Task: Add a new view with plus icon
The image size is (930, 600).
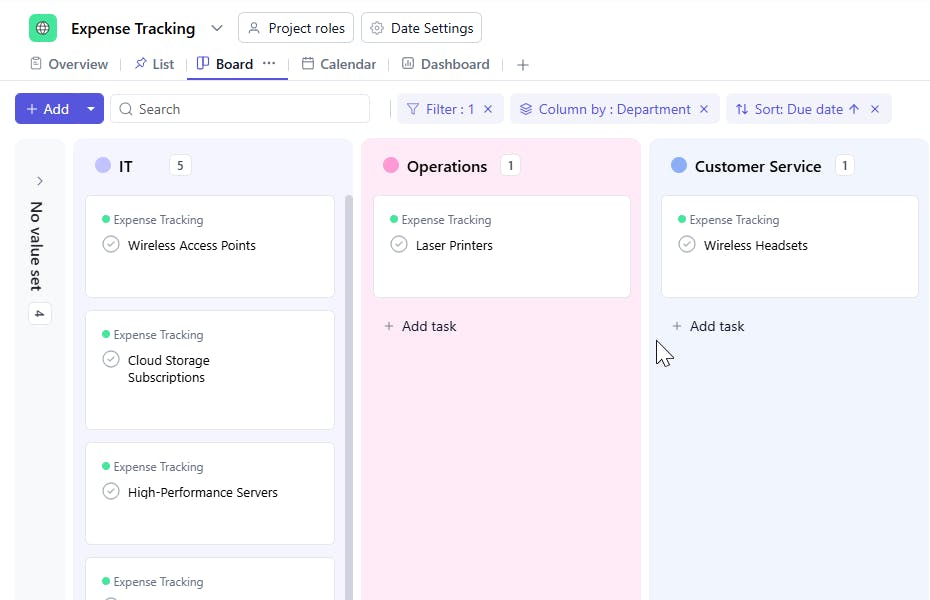Action: pos(522,65)
